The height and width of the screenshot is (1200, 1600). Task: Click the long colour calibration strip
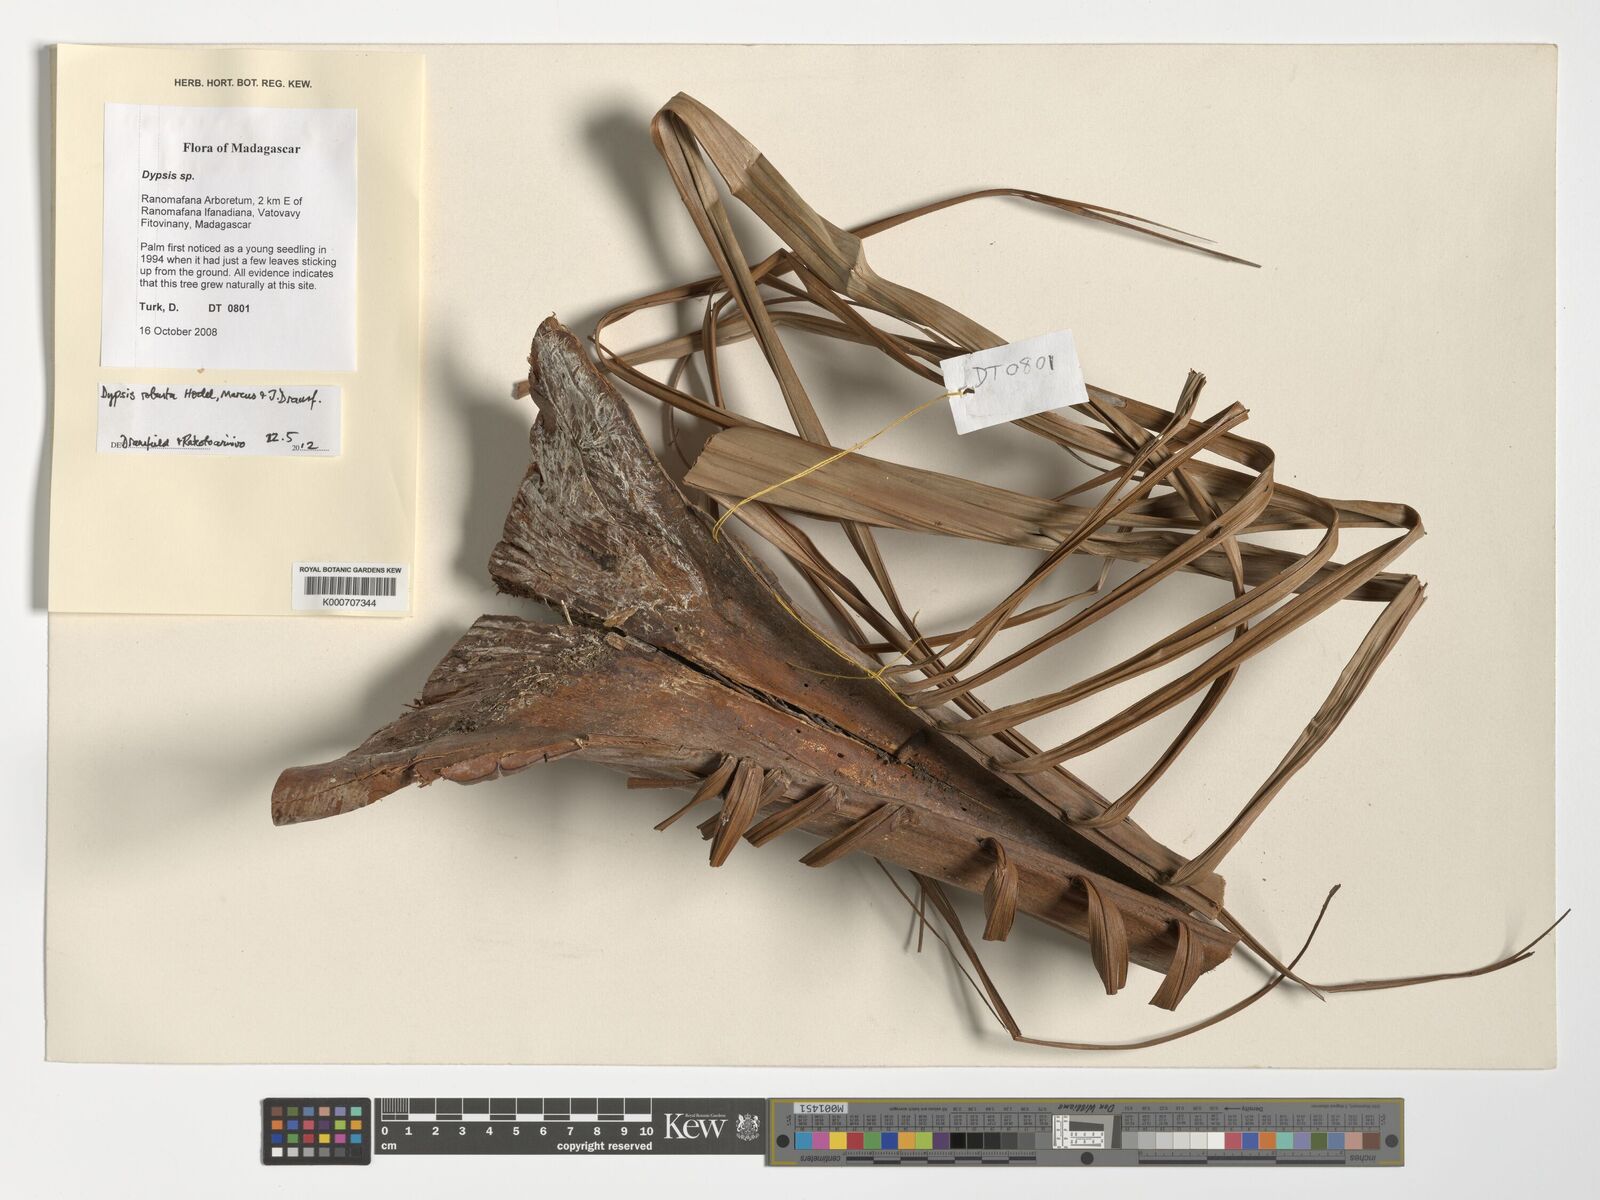click(x=1085, y=1140)
